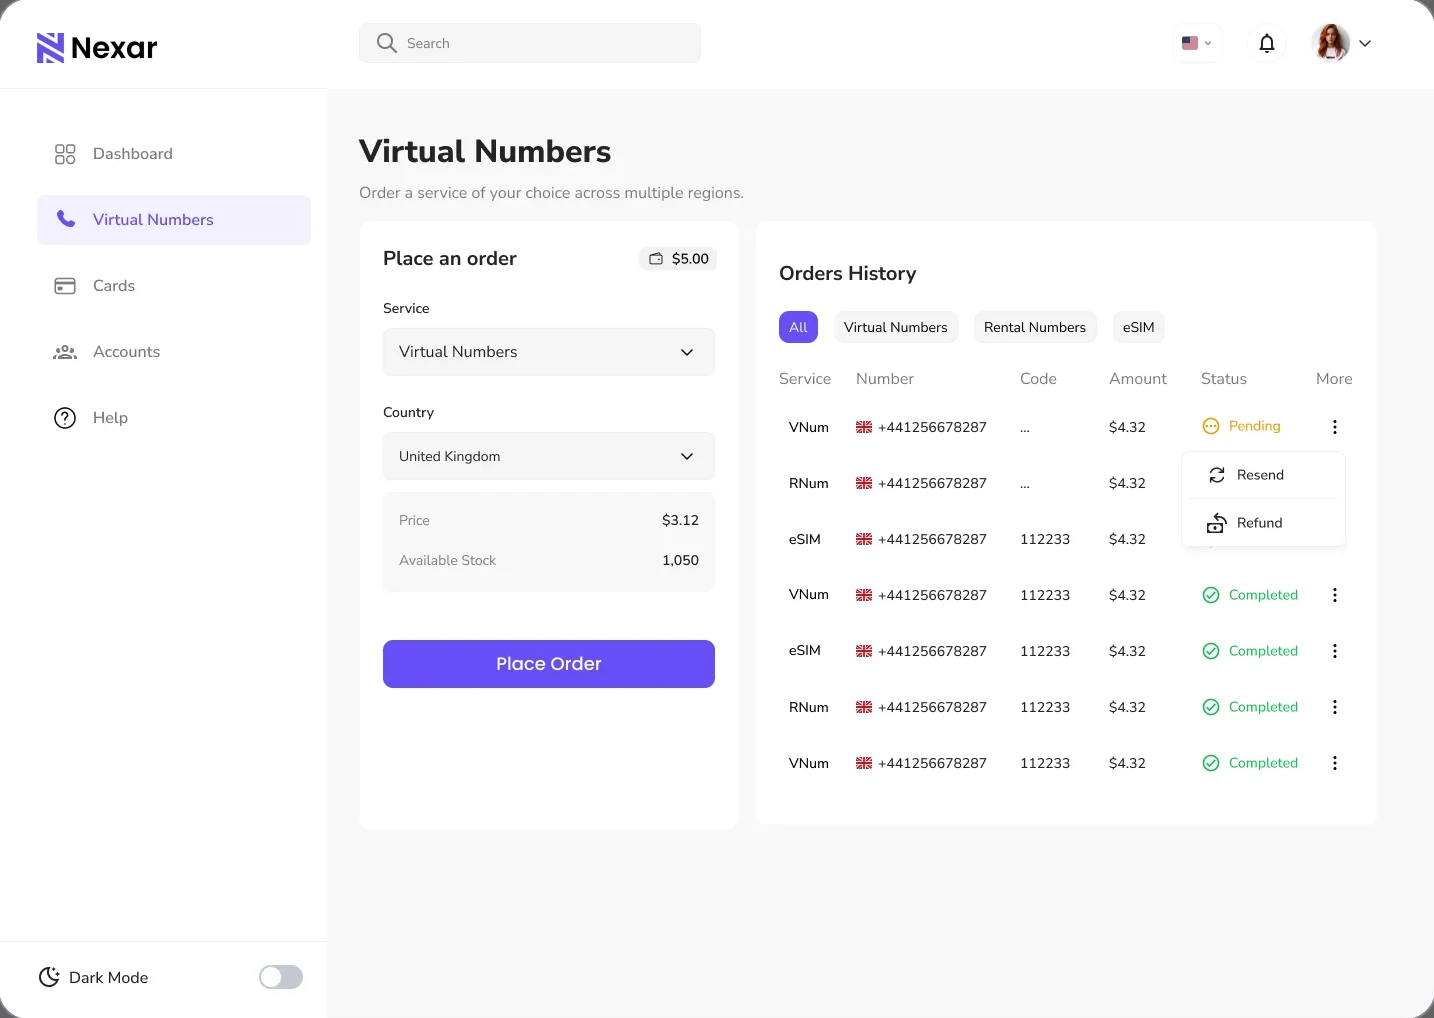Click the Code column header
The height and width of the screenshot is (1018, 1434).
tap(1038, 379)
